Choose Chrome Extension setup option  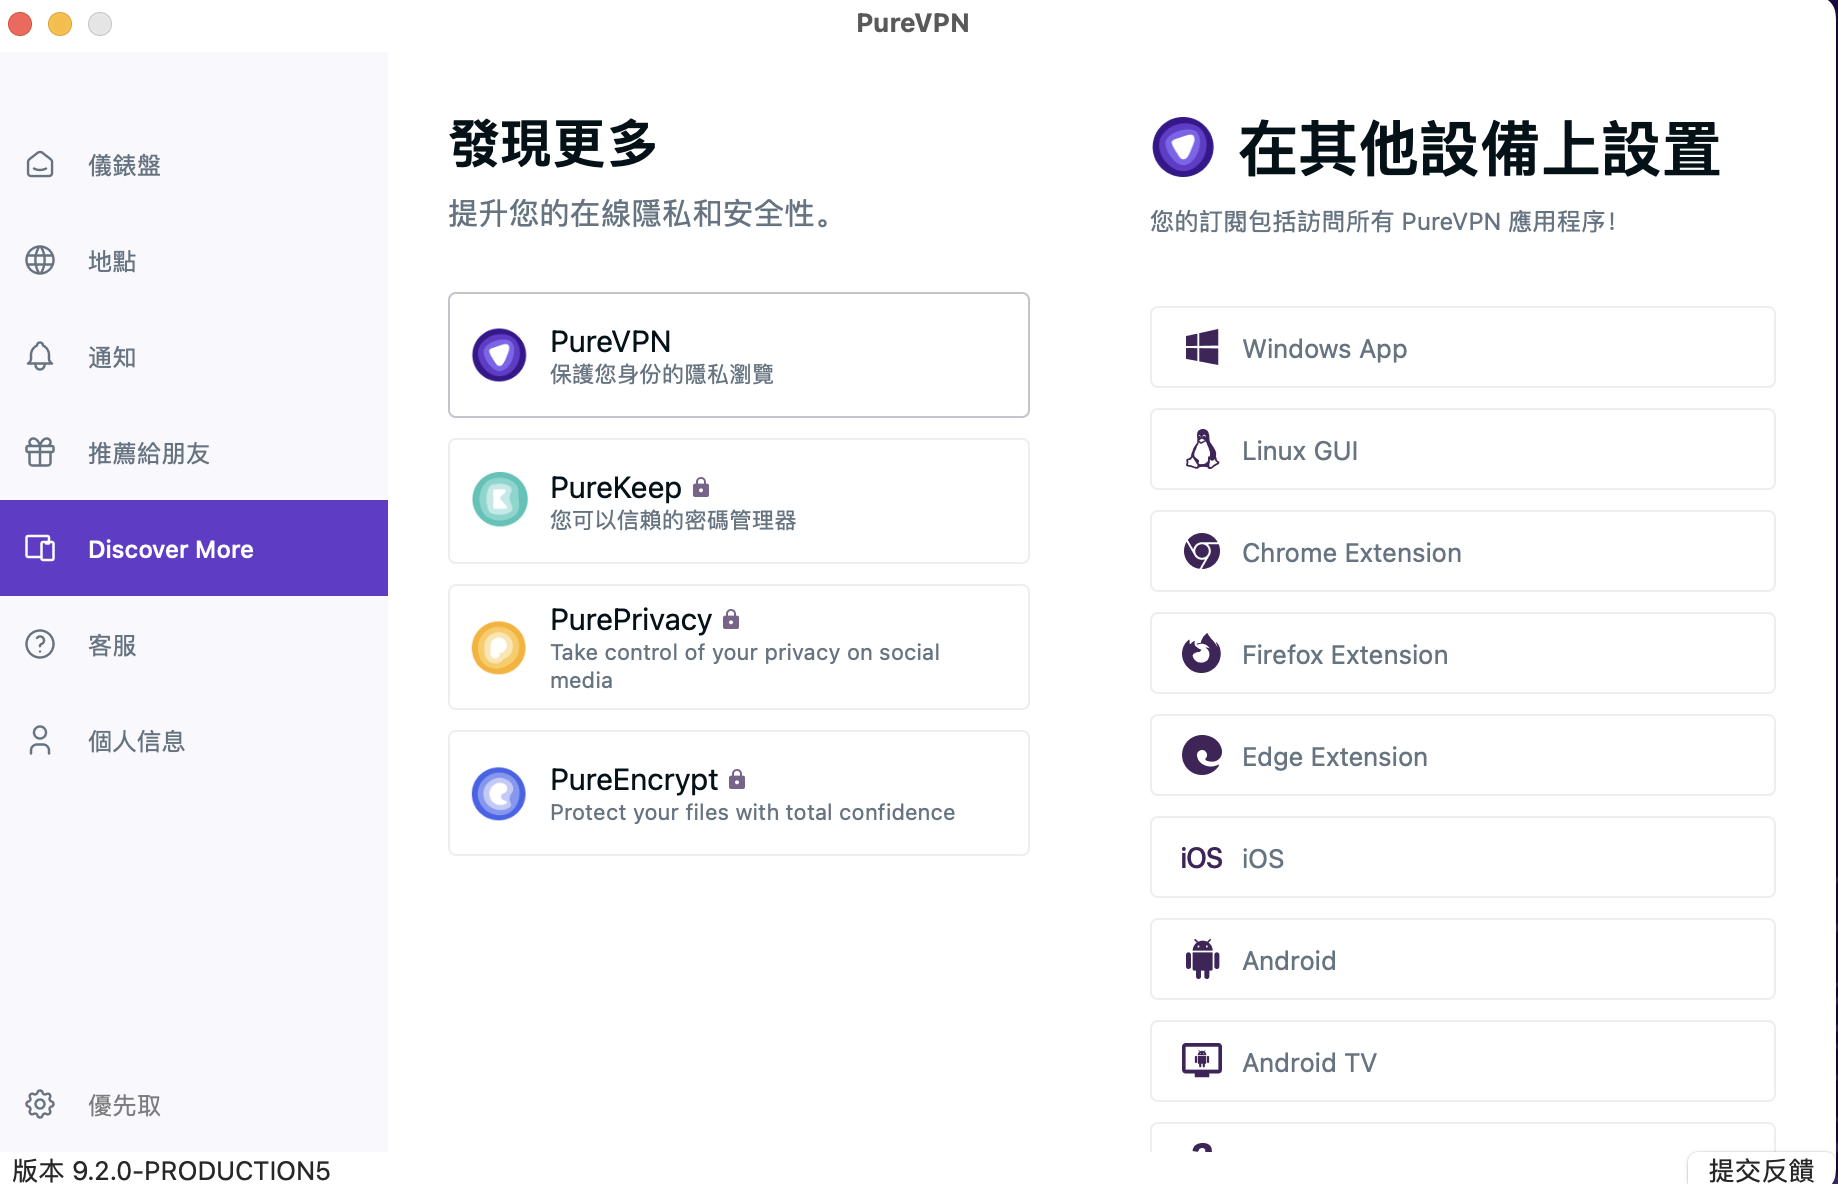pos(1463,551)
